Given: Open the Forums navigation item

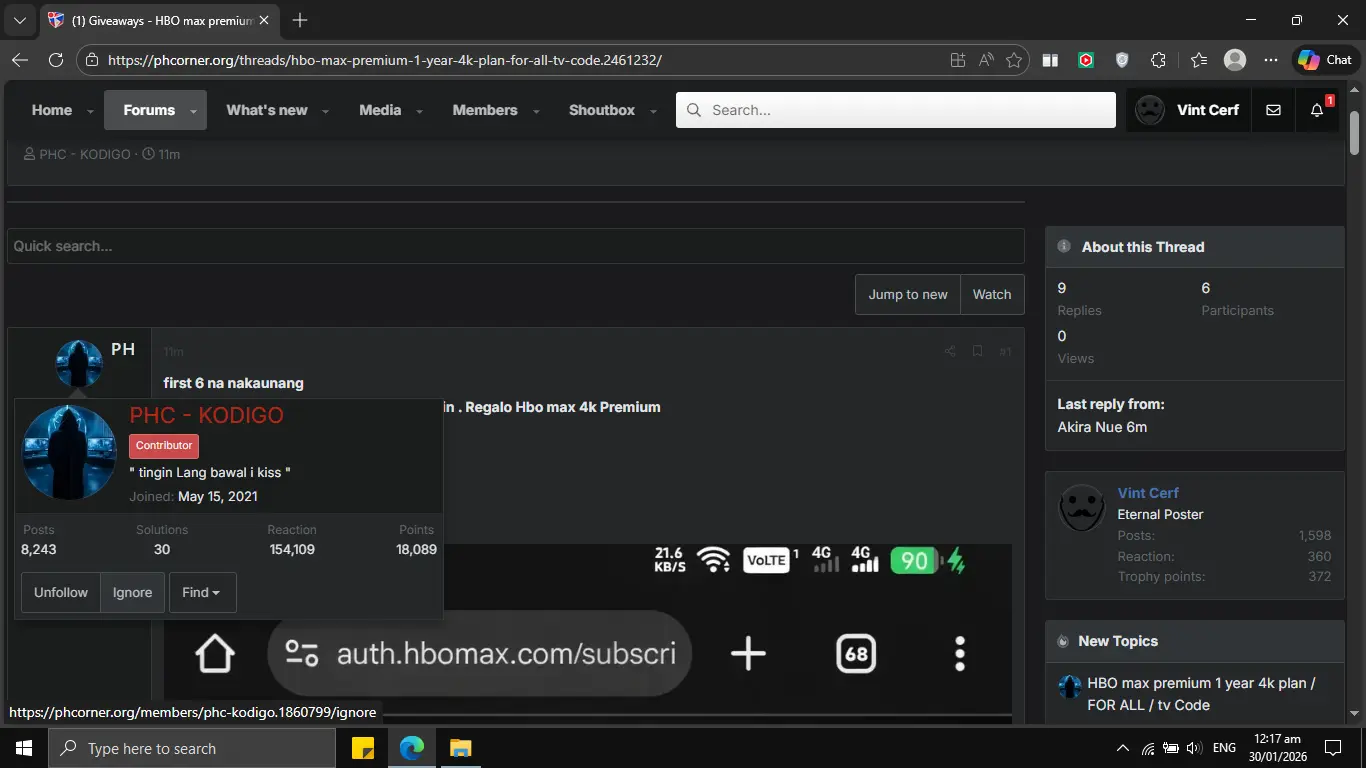Looking at the screenshot, I should (149, 110).
